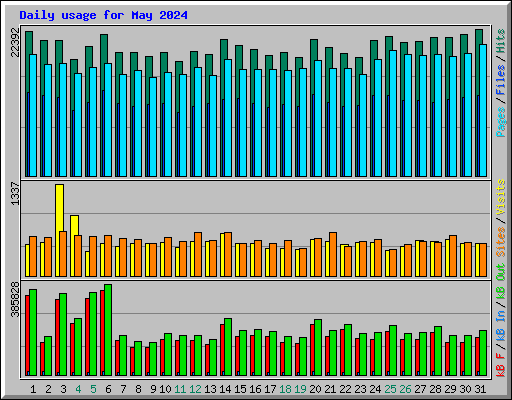Click the yellow visits bar for day 14
Viewport: 512px width, 400px height.
coord(222,255)
